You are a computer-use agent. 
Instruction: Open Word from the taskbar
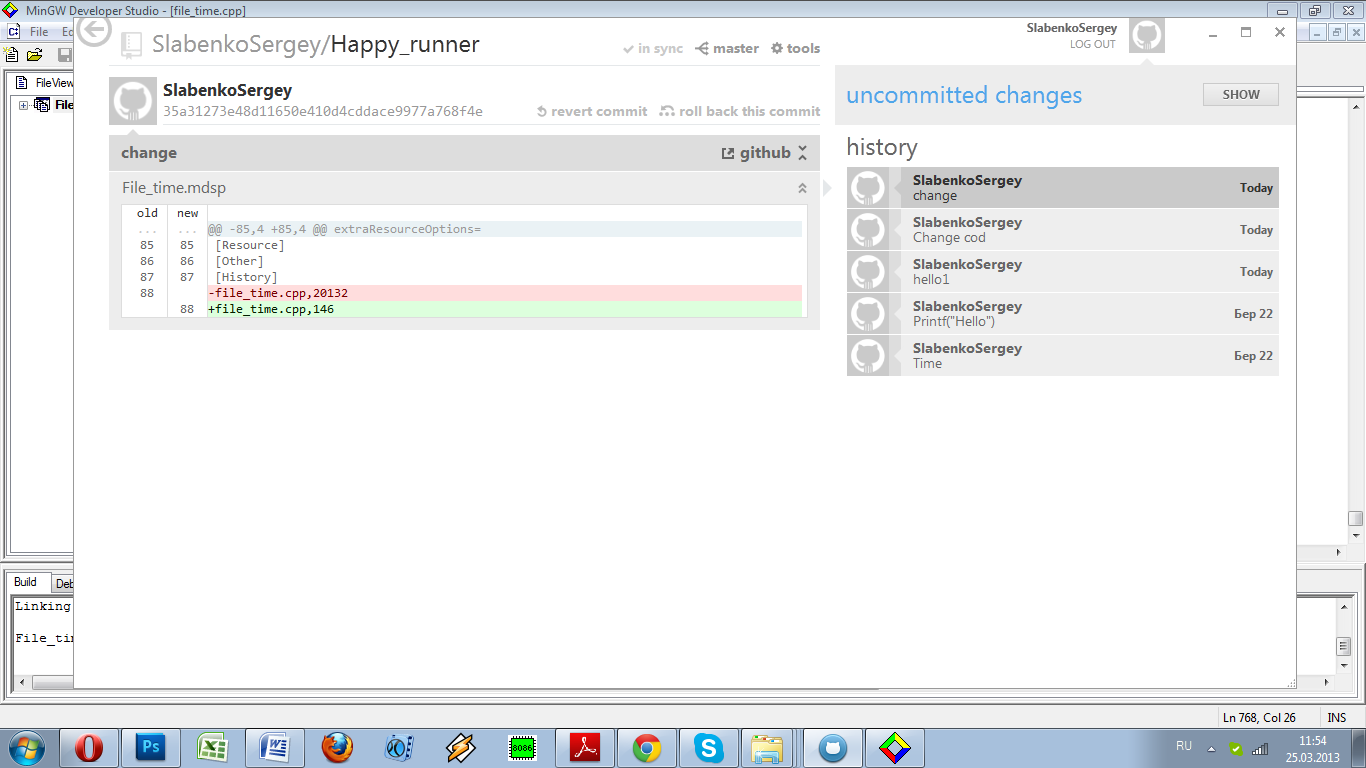tap(275, 748)
